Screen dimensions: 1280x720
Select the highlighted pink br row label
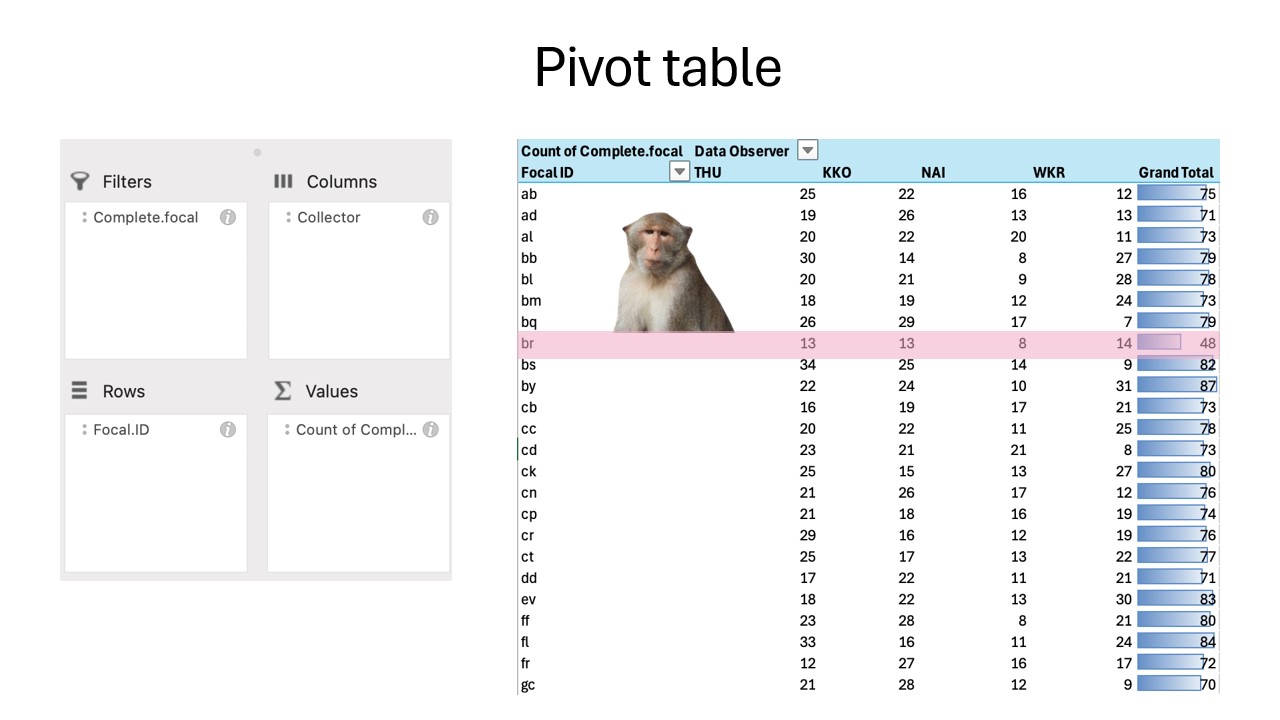pyautogui.click(x=528, y=343)
